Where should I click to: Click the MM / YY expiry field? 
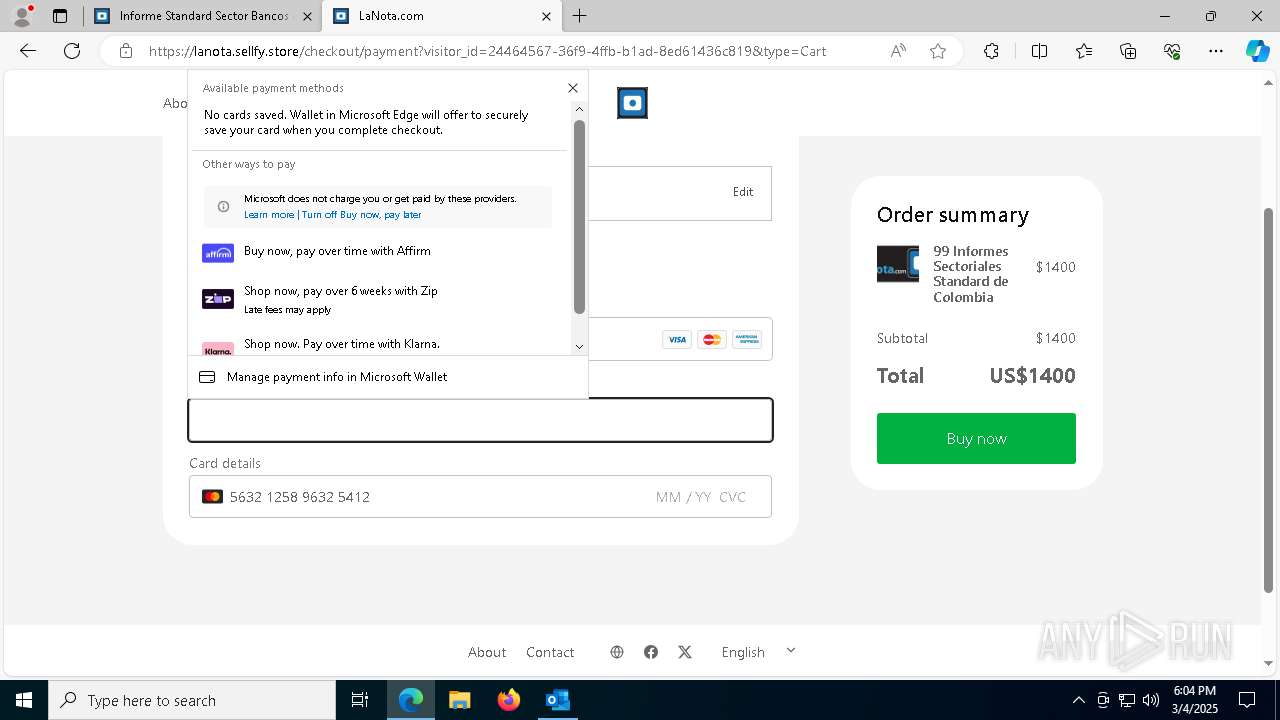click(683, 497)
